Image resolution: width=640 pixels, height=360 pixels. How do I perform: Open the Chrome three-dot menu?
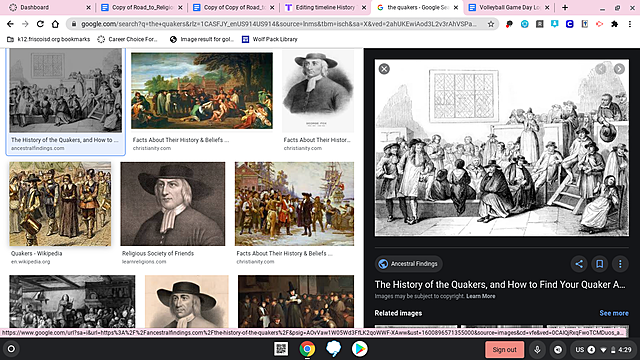click(x=630, y=24)
